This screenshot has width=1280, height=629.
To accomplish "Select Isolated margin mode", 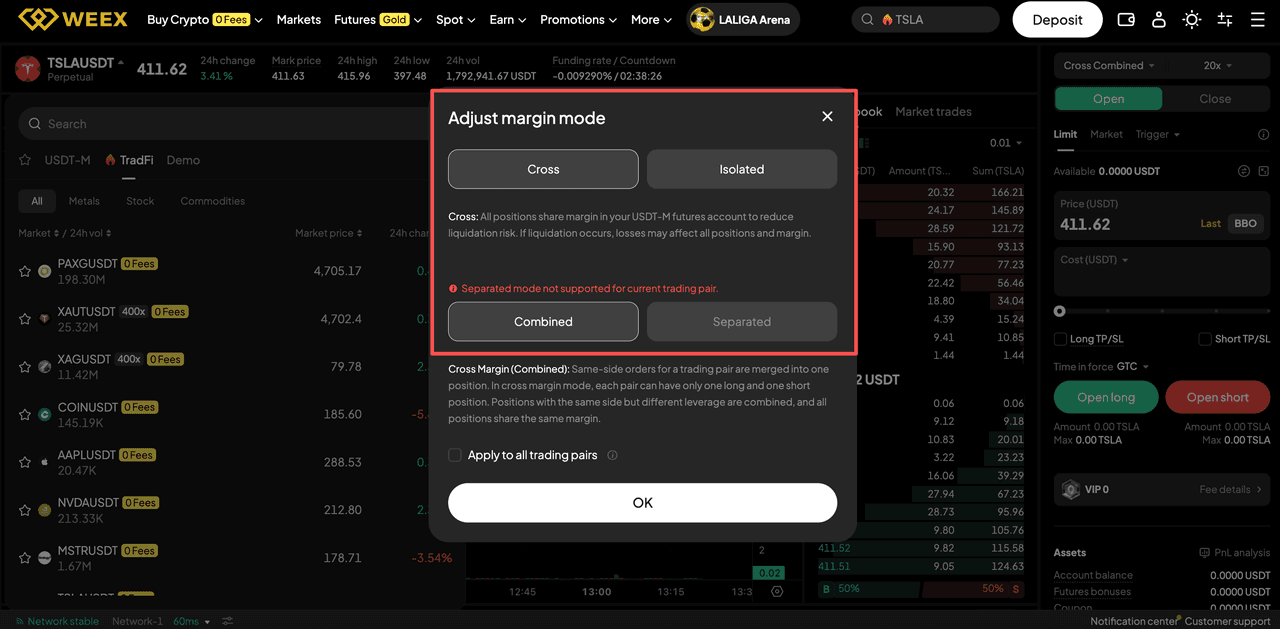I will (x=742, y=169).
